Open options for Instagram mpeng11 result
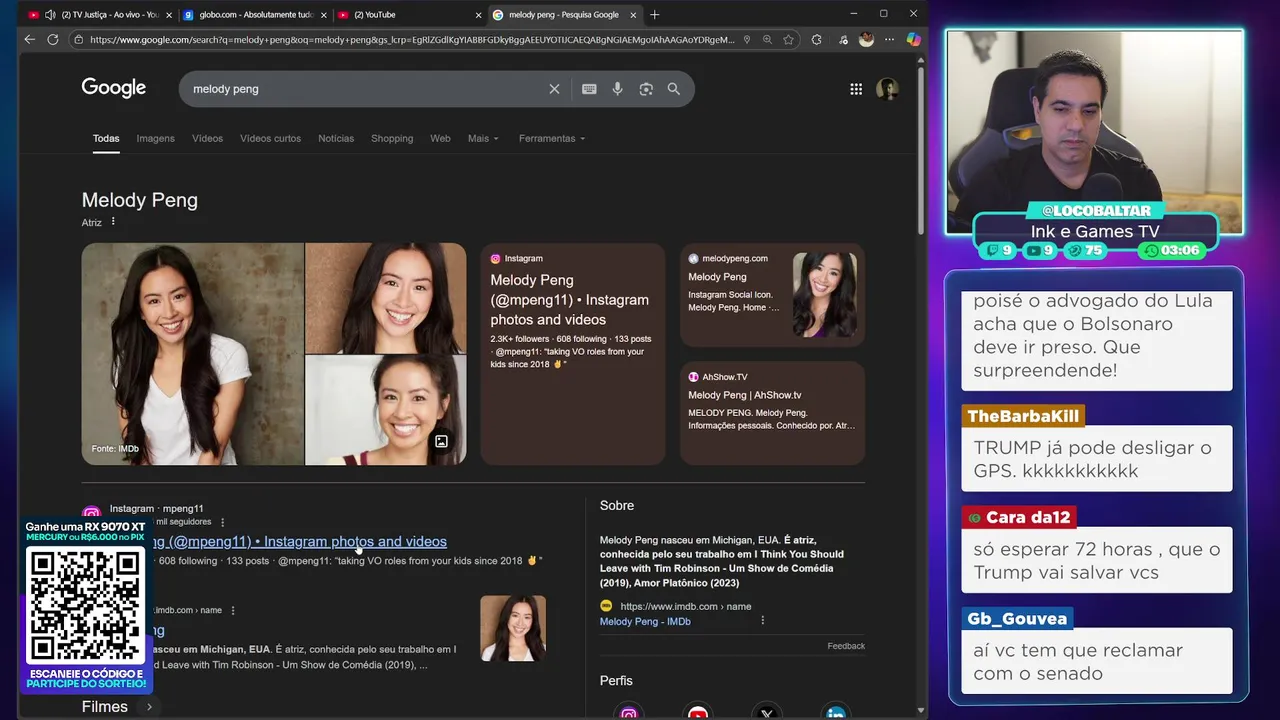The height and width of the screenshot is (720, 1280). (222, 522)
